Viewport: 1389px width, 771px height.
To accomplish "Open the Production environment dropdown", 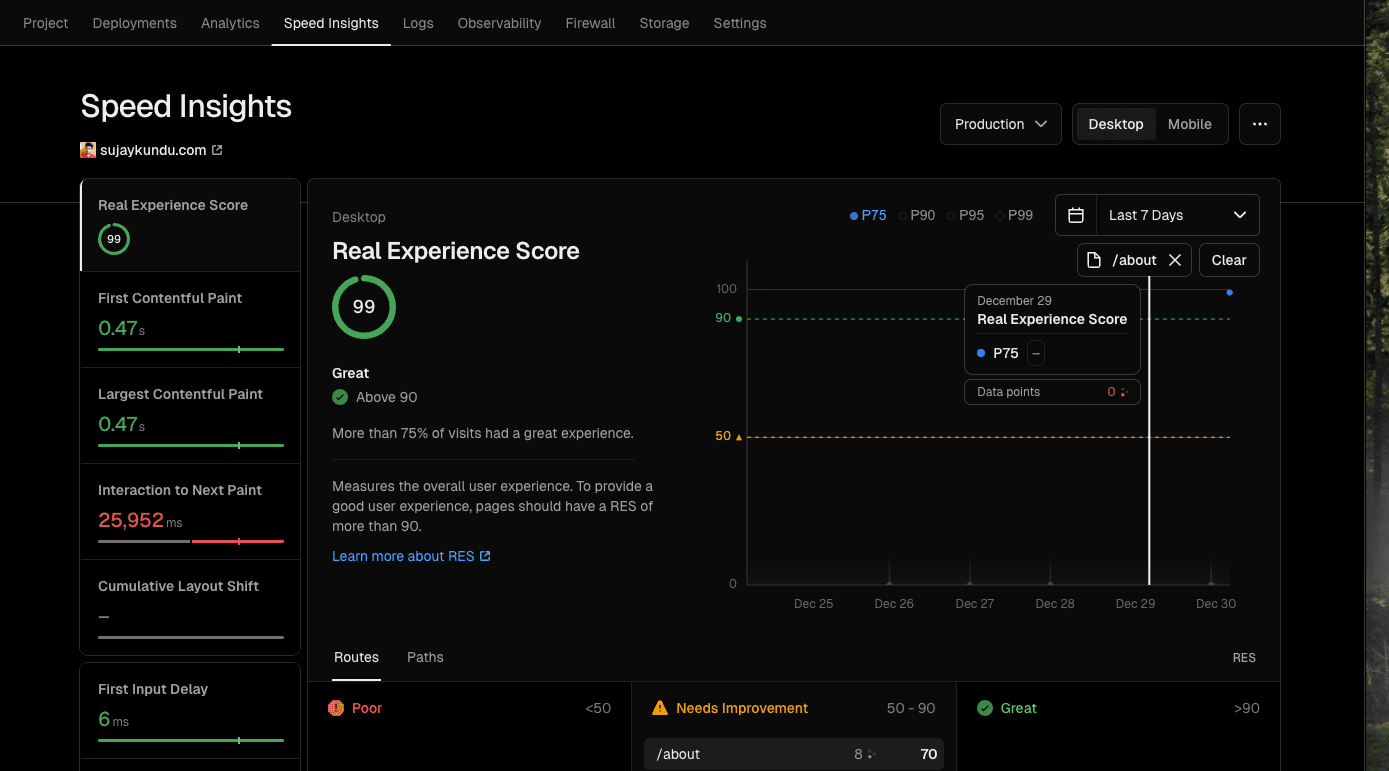I will click(1000, 123).
